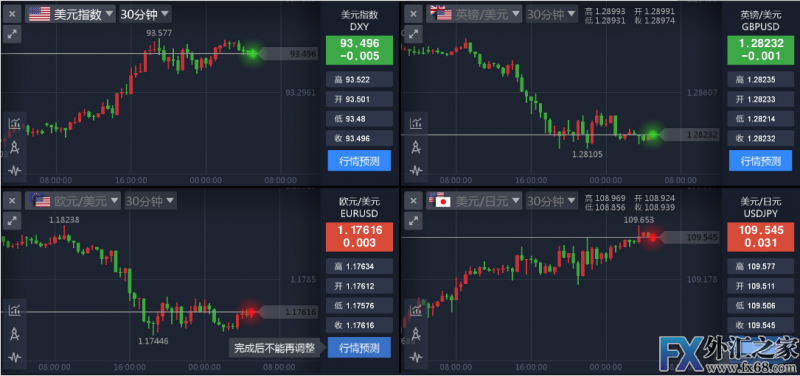Viewport: 800px width, 376px height.
Task: Click the red EURUSD price box 1.17616
Action: [359, 237]
